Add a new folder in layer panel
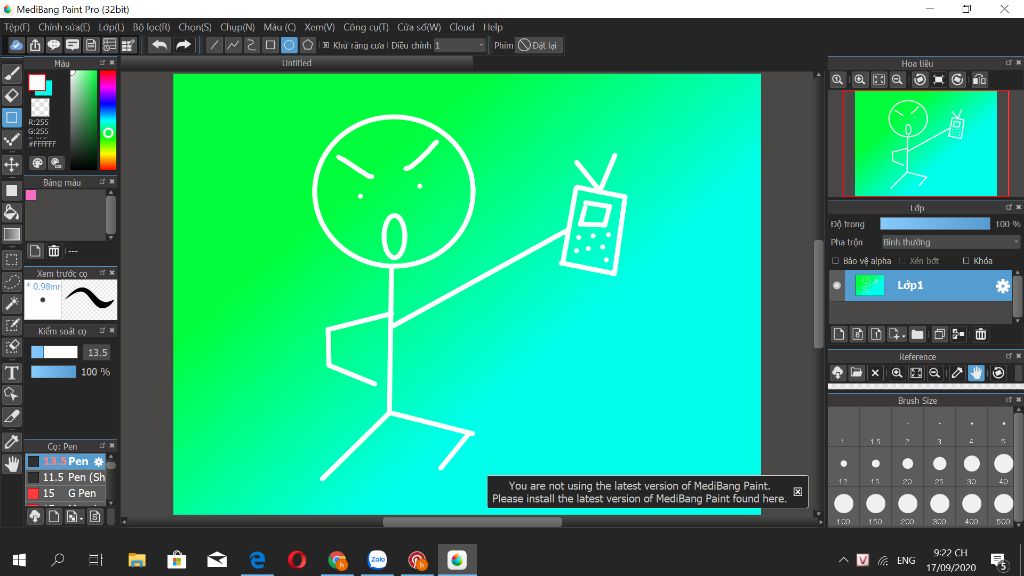 coord(918,334)
